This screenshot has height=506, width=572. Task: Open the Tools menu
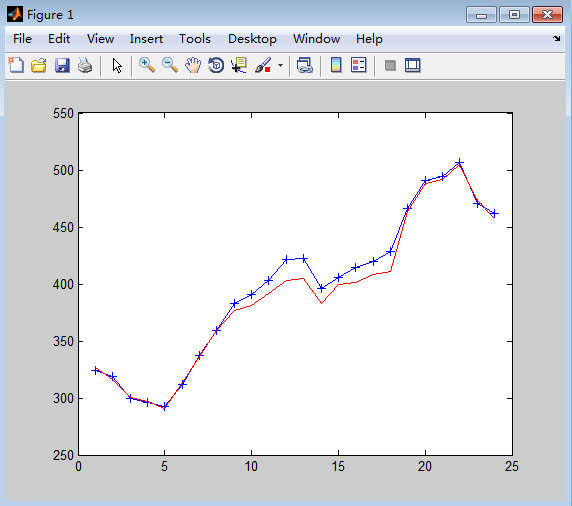(195, 39)
